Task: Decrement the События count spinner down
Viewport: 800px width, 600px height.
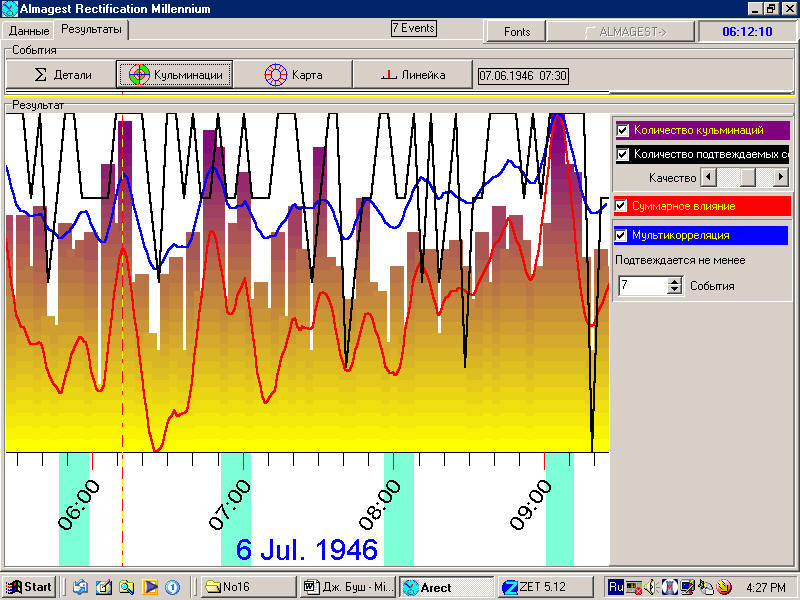Action: pos(674,290)
